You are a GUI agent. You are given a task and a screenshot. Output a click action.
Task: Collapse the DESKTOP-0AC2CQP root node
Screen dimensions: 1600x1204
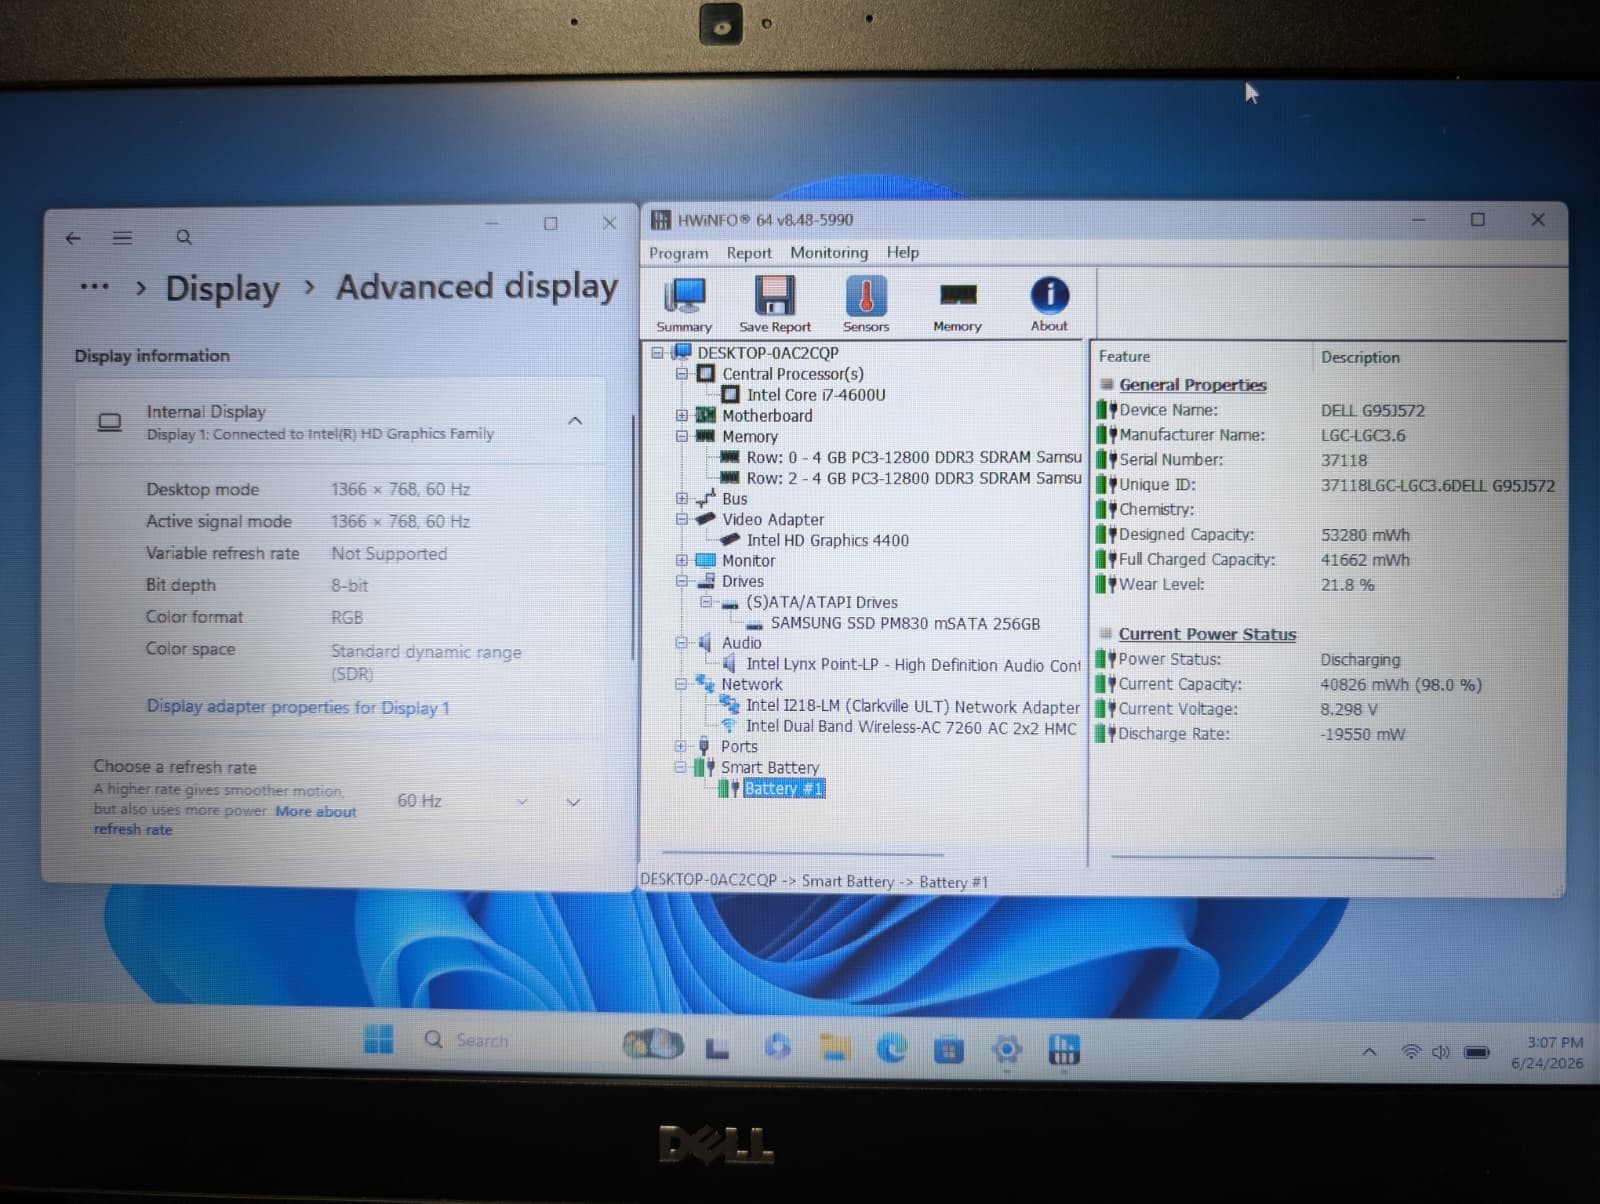point(657,352)
